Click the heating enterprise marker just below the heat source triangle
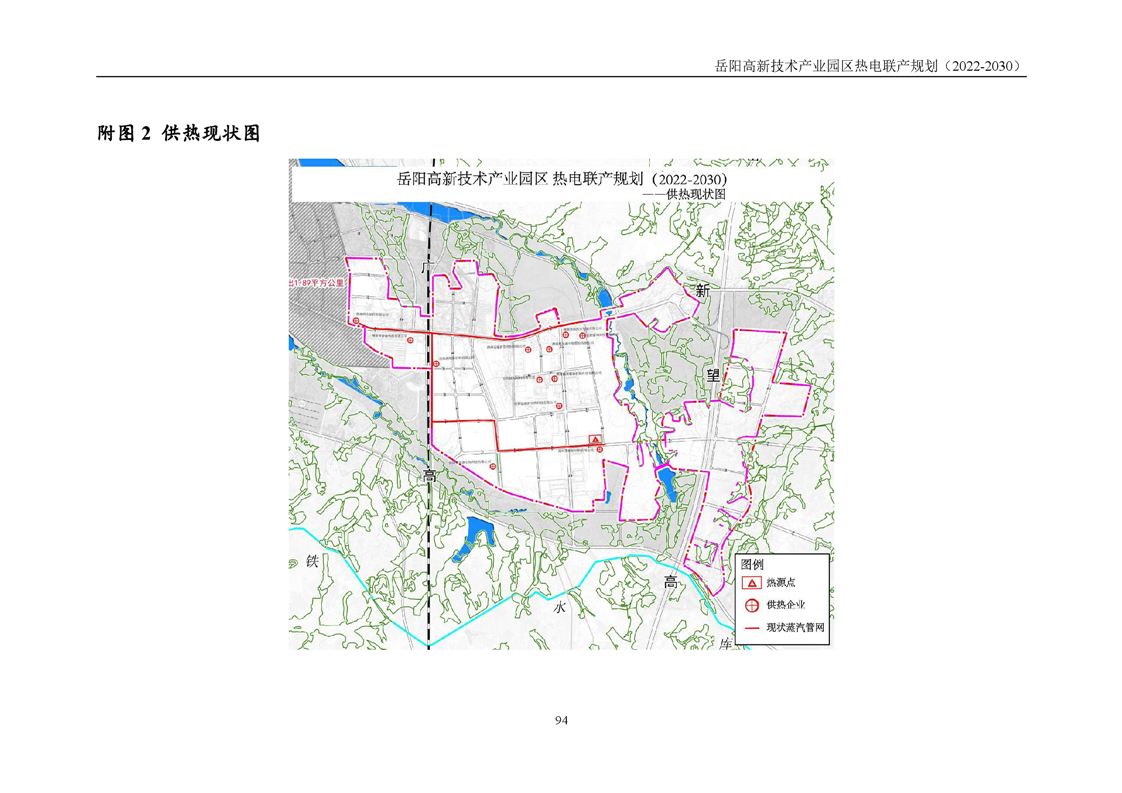The image size is (1122, 793). coord(599,451)
